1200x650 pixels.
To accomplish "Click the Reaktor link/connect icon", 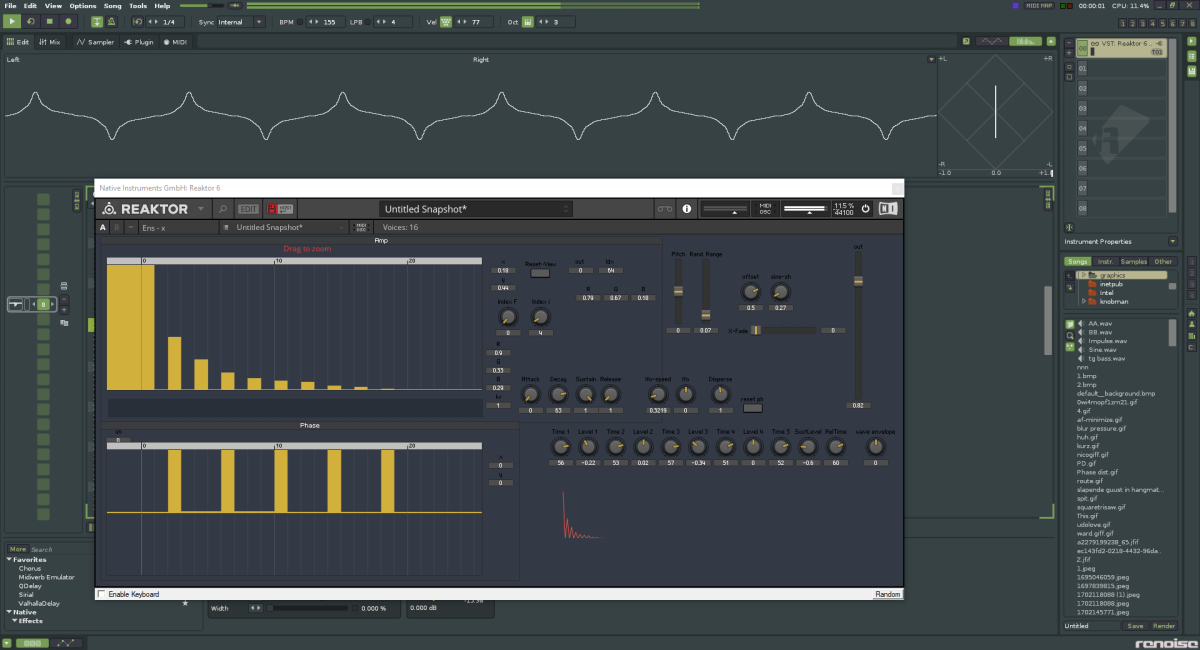I will click(x=663, y=209).
